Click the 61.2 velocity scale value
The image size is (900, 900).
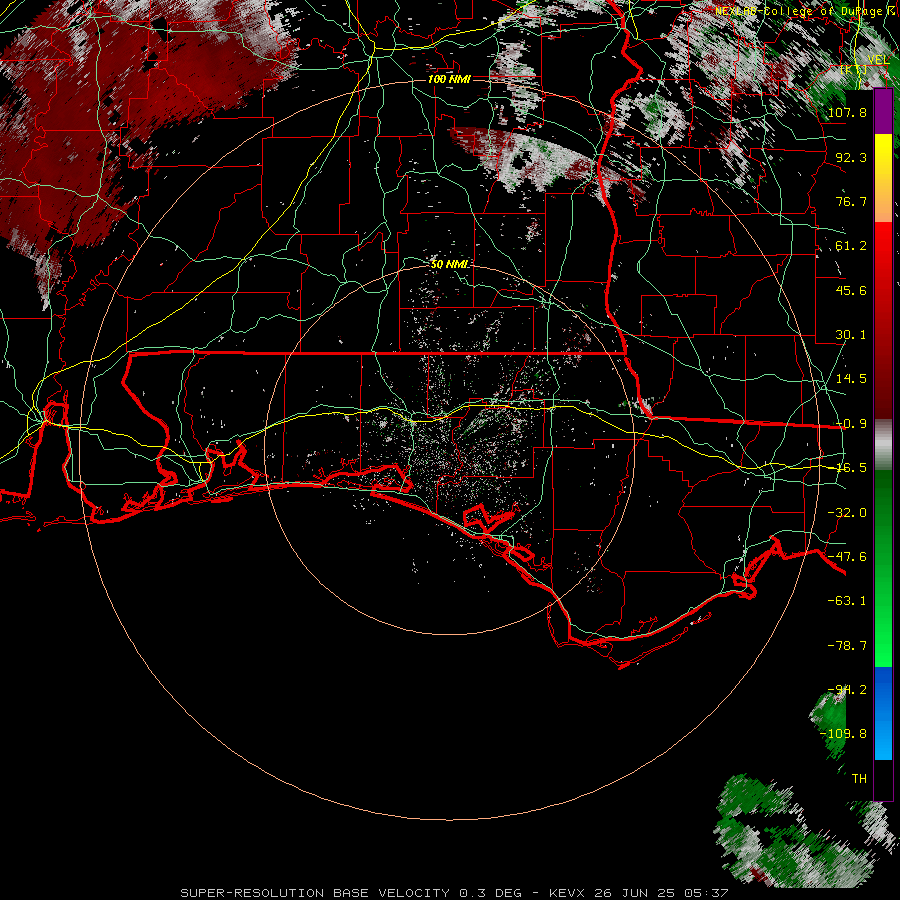tap(851, 246)
